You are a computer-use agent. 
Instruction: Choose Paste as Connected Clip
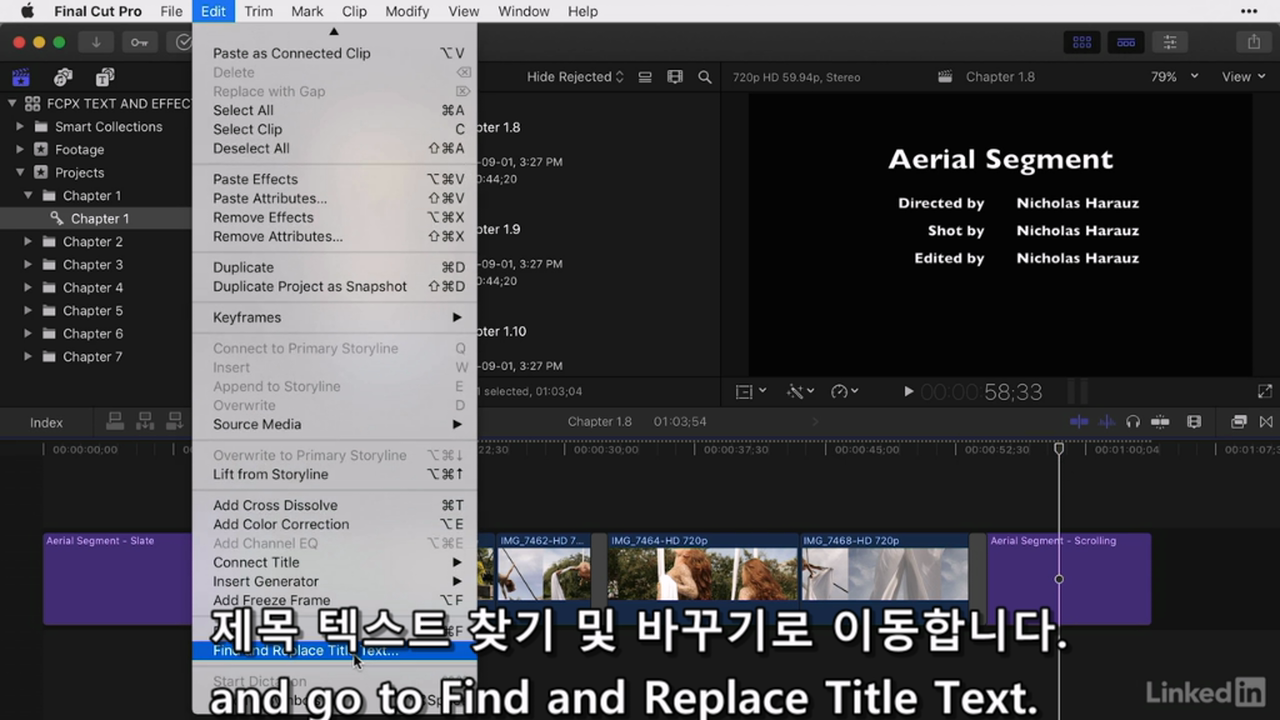[334, 53]
